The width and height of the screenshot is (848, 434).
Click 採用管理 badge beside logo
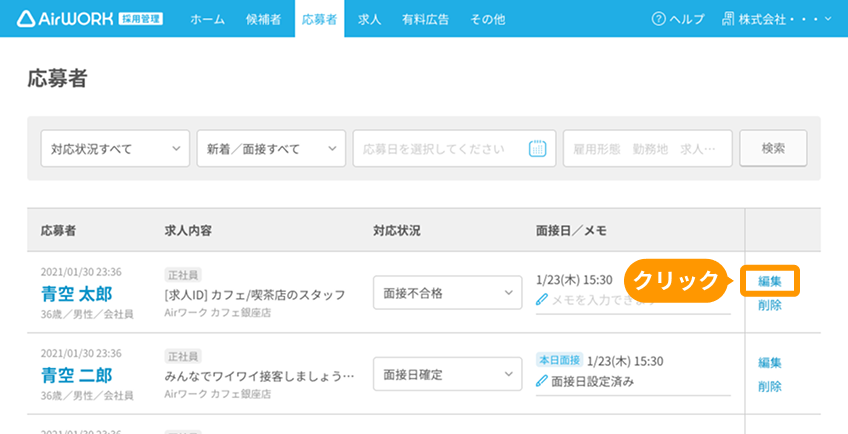[x=140, y=19]
